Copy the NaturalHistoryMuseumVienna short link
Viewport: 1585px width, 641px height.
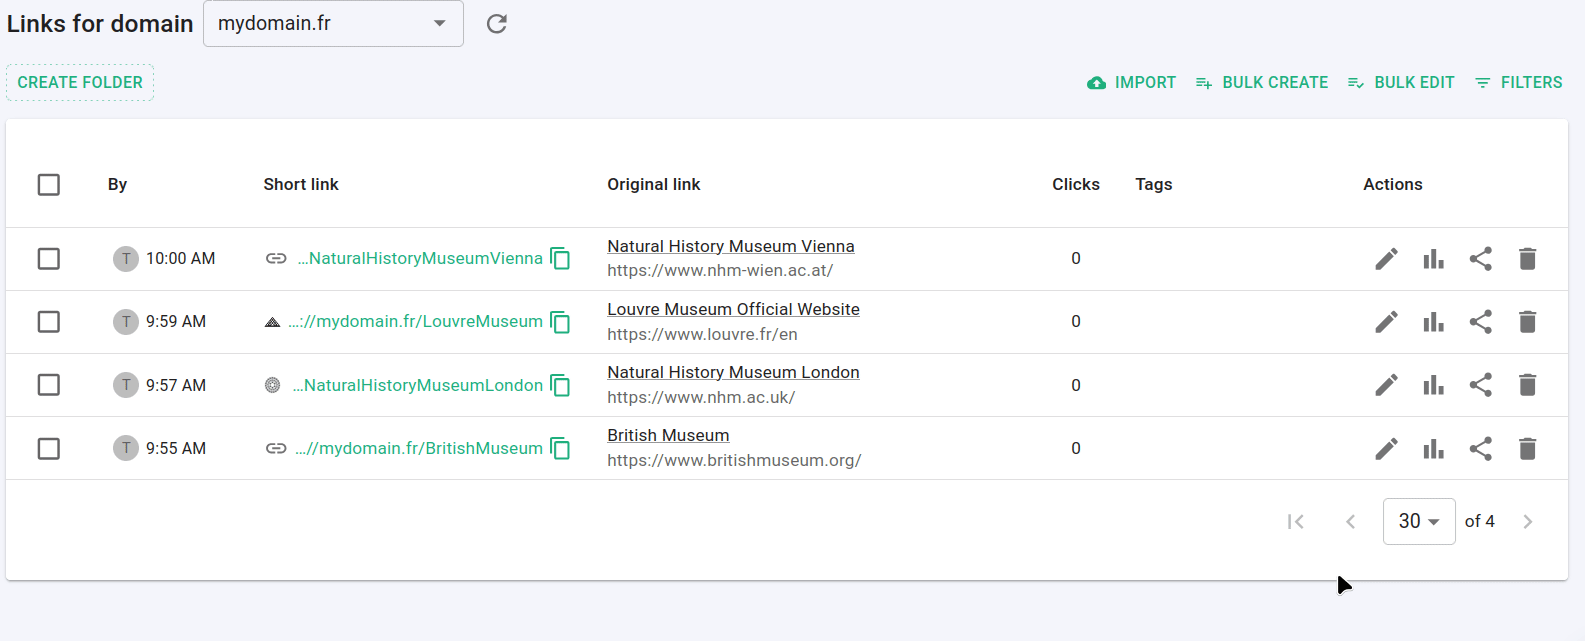[x=561, y=259]
